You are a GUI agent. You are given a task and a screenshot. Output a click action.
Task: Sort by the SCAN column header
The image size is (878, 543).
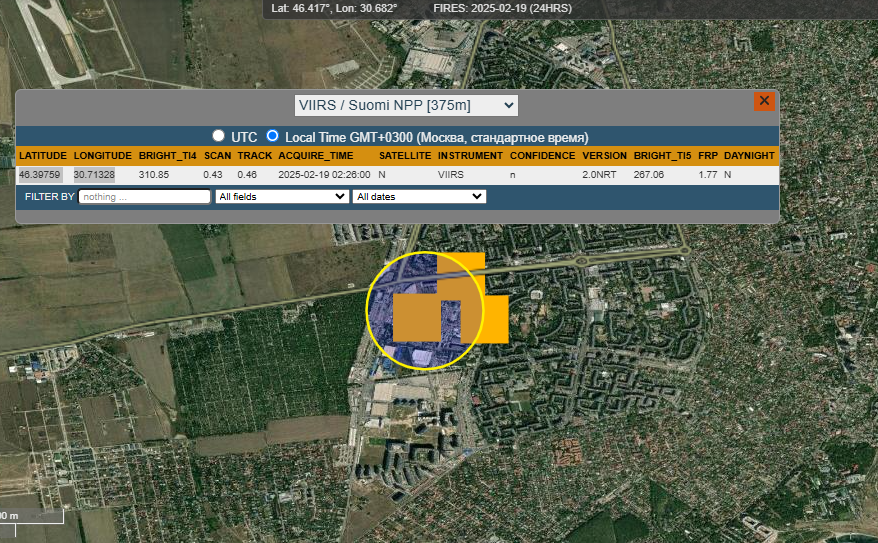(217, 156)
